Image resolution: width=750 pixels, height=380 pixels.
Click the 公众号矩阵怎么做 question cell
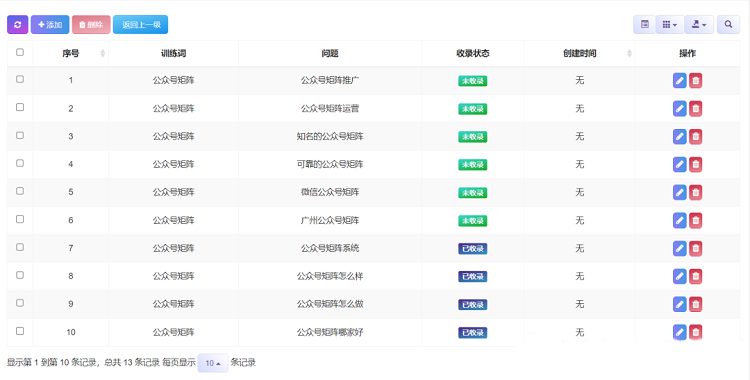point(330,304)
